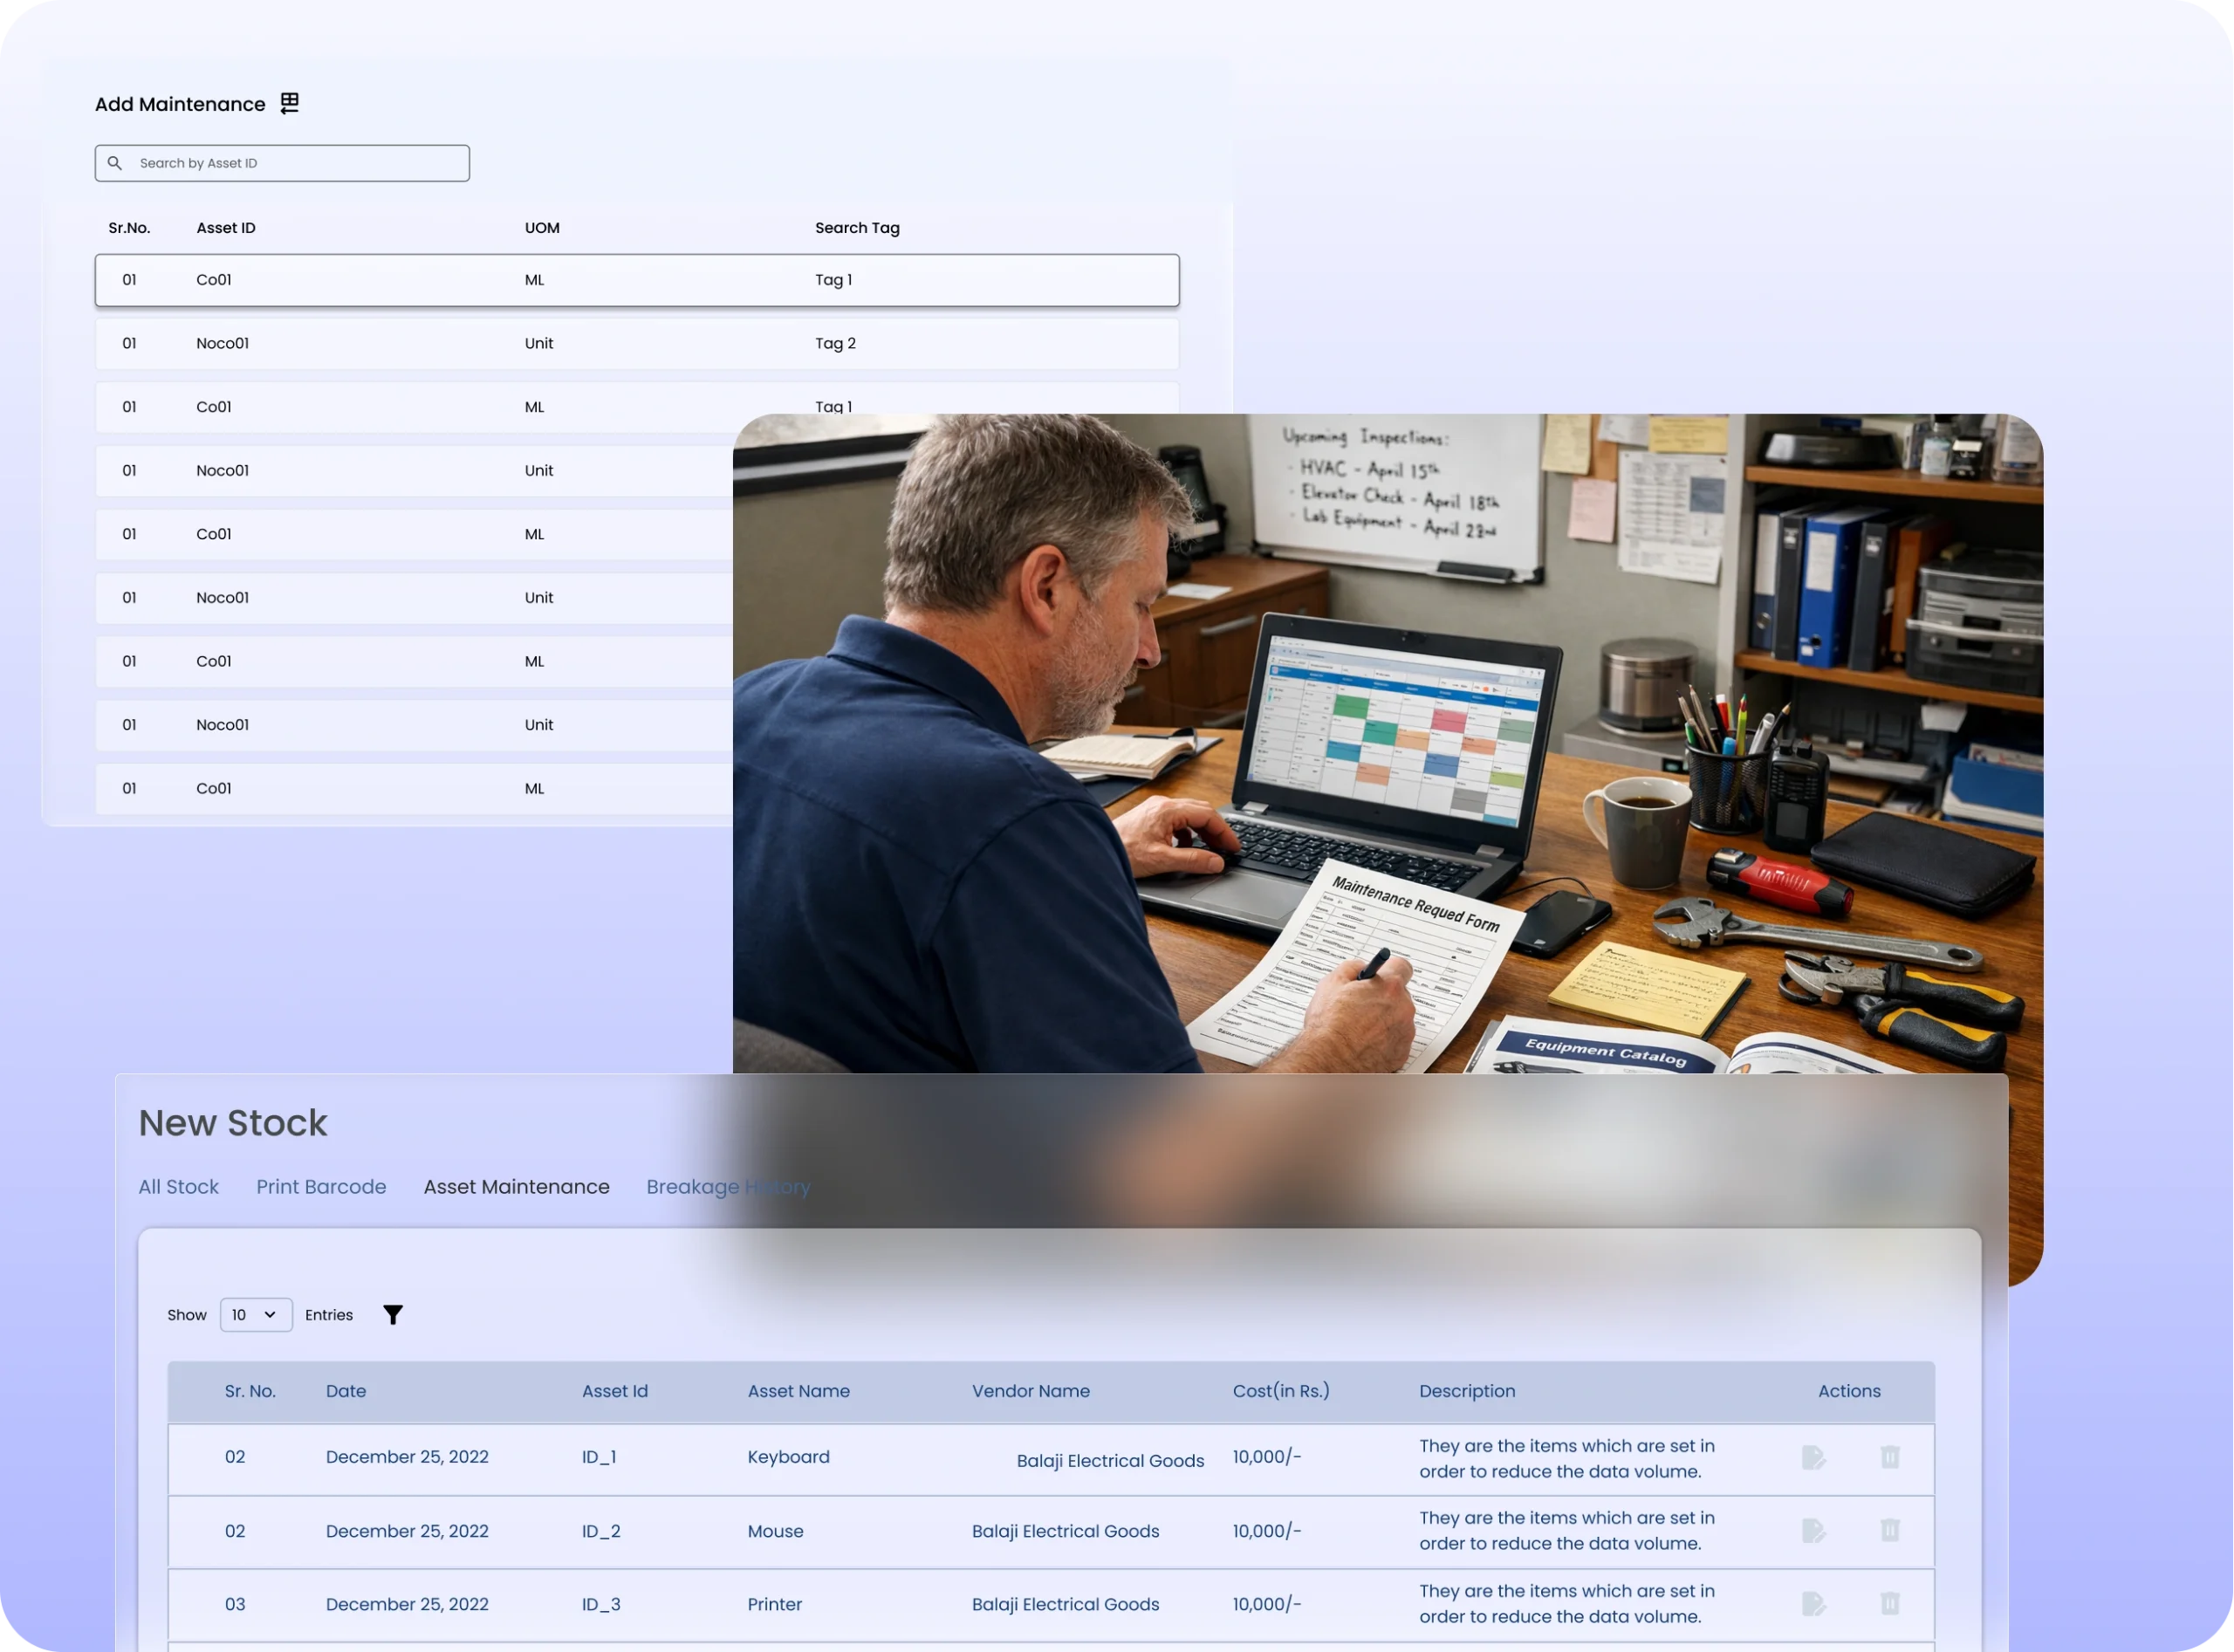
Task: Select the highlighted Co01 Tag 1 row
Action: (x=637, y=280)
